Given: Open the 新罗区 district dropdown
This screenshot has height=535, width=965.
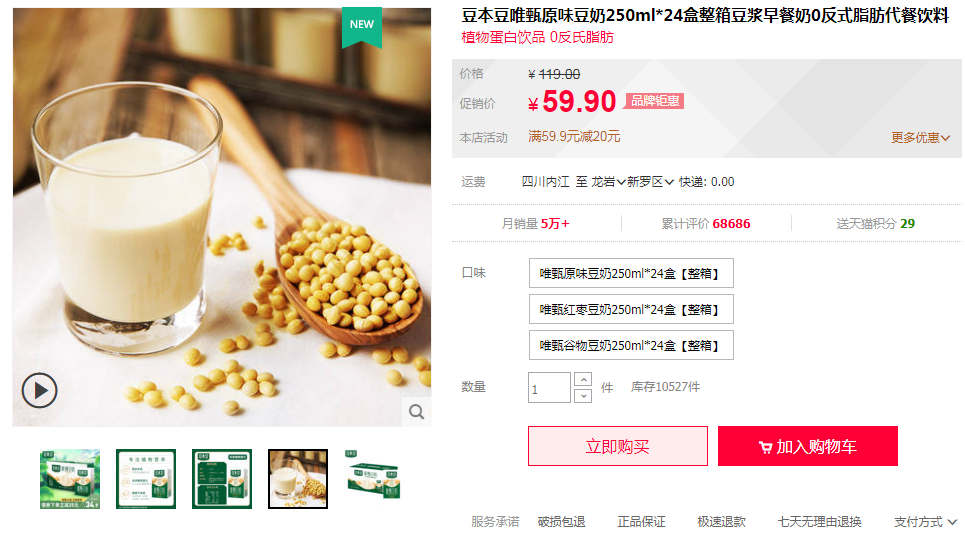Looking at the screenshot, I should pos(651,182).
